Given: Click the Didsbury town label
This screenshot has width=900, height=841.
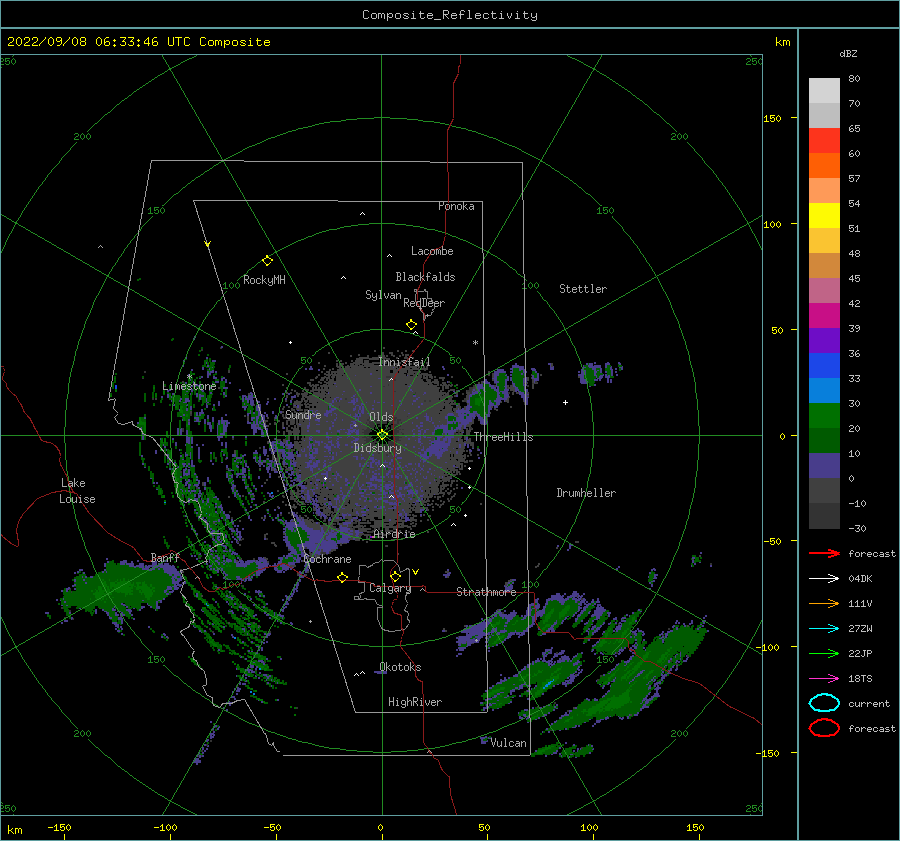Looking at the screenshot, I should click(377, 448).
